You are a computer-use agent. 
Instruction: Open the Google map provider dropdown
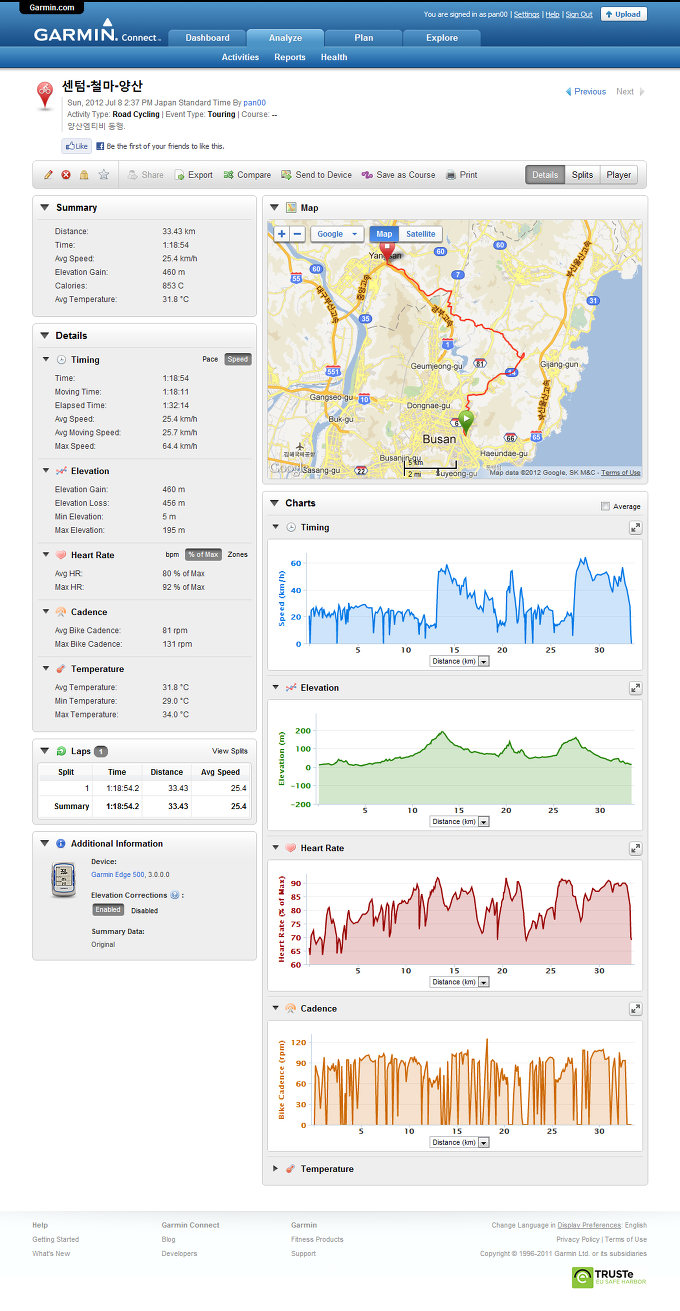(336, 234)
